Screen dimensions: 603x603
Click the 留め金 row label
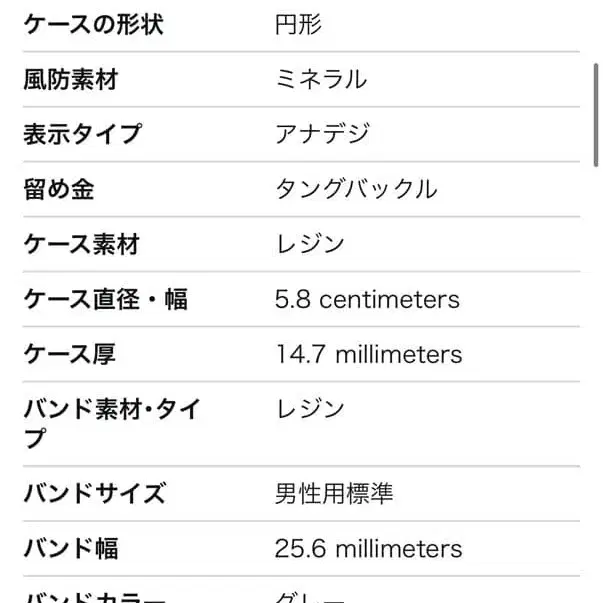click(x=58, y=189)
